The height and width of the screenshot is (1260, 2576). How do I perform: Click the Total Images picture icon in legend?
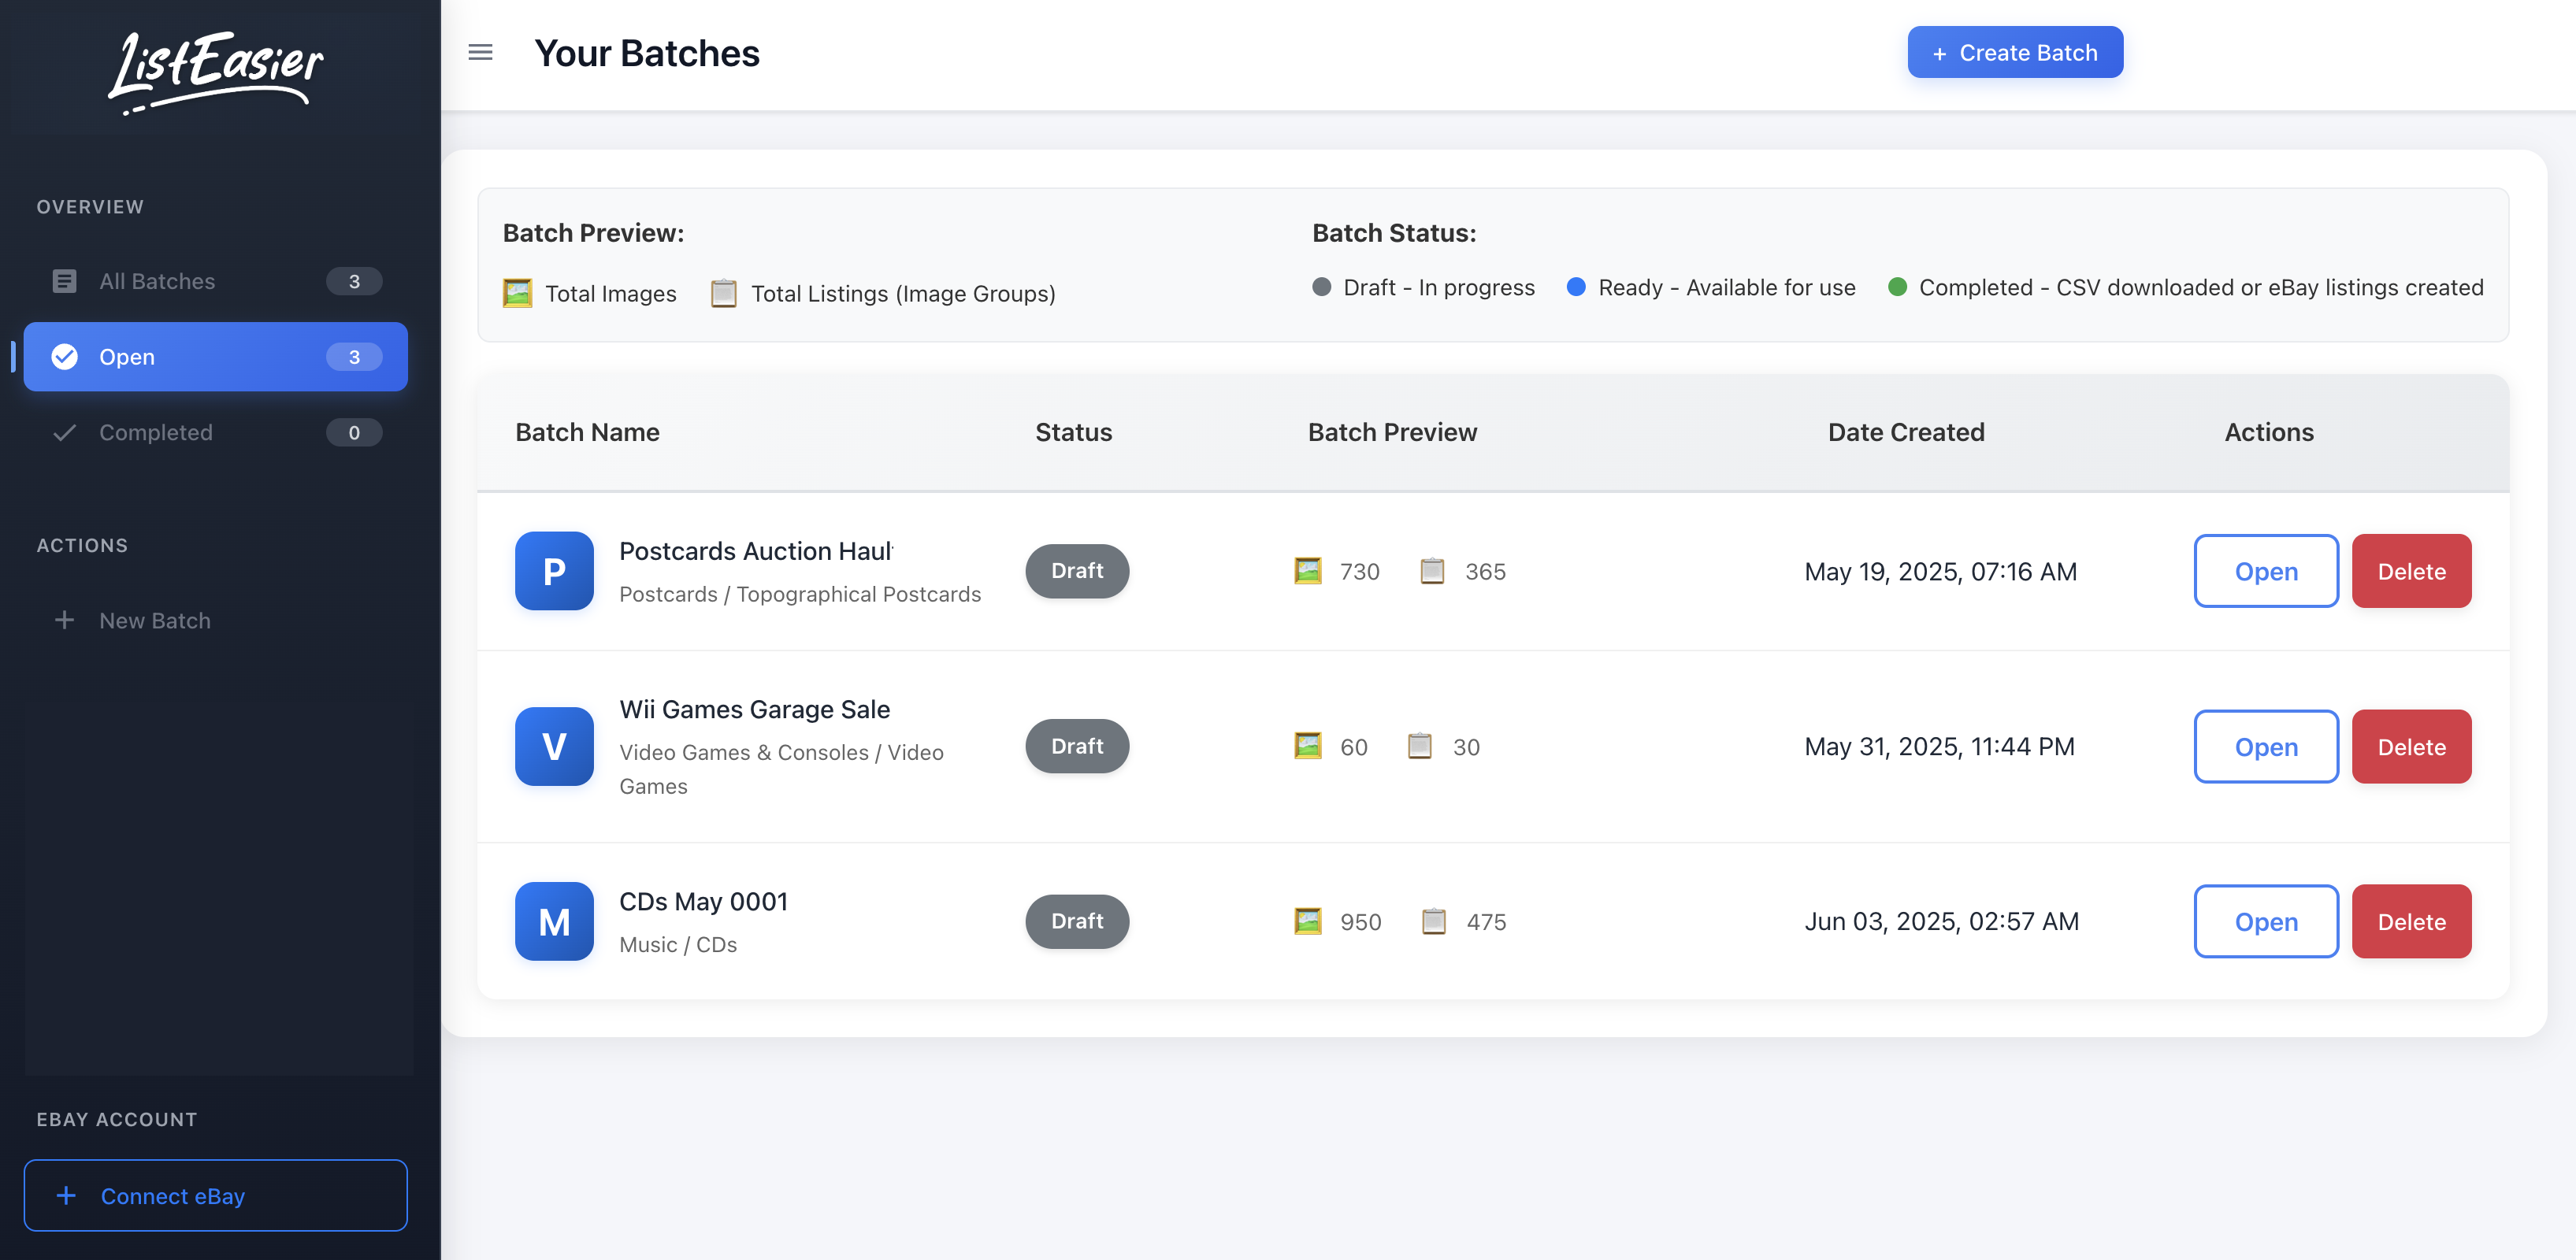(517, 293)
